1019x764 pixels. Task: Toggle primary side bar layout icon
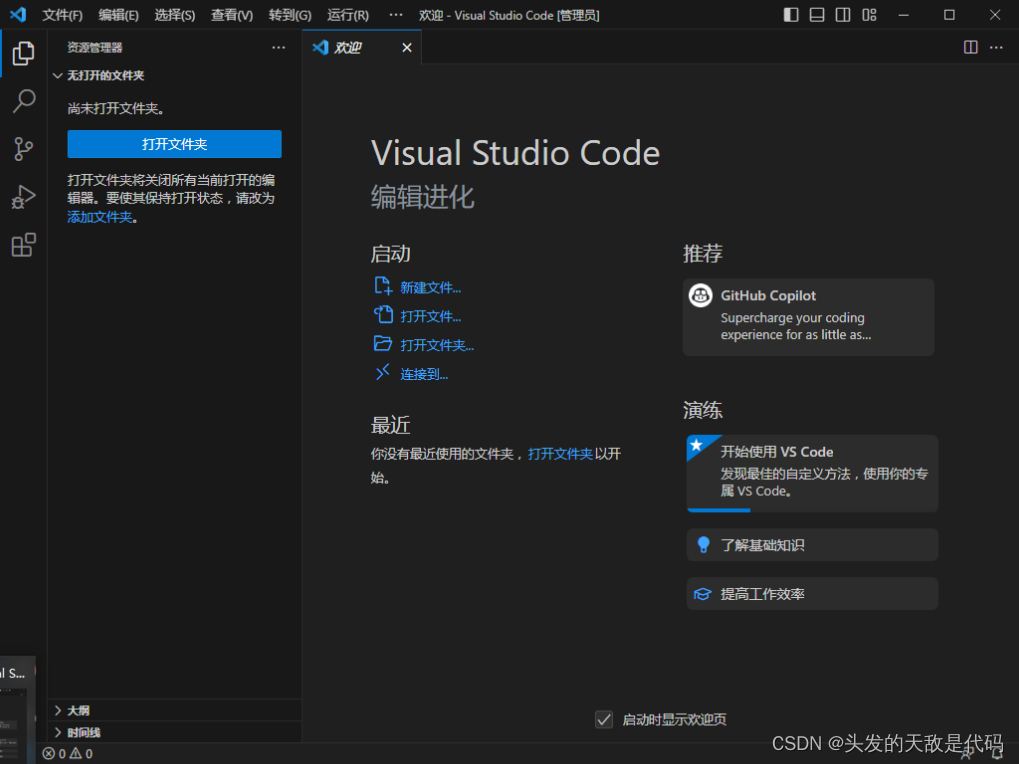791,15
